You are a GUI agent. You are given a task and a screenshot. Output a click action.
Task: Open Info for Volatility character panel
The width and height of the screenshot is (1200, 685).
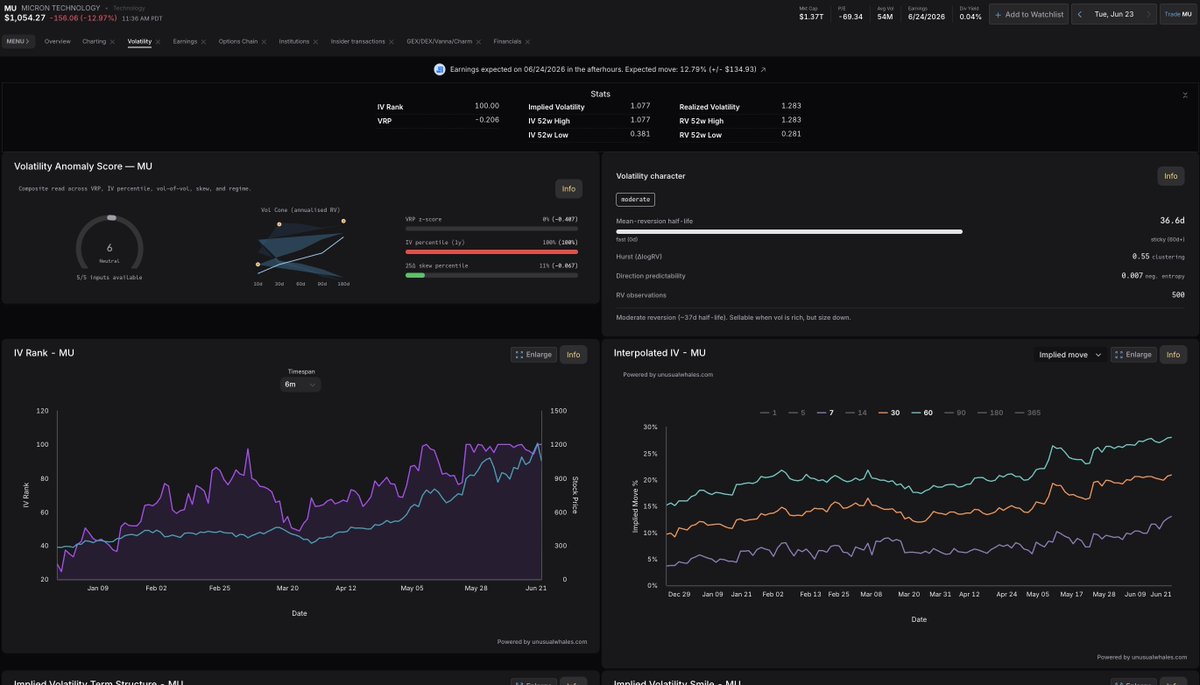point(1170,176)
